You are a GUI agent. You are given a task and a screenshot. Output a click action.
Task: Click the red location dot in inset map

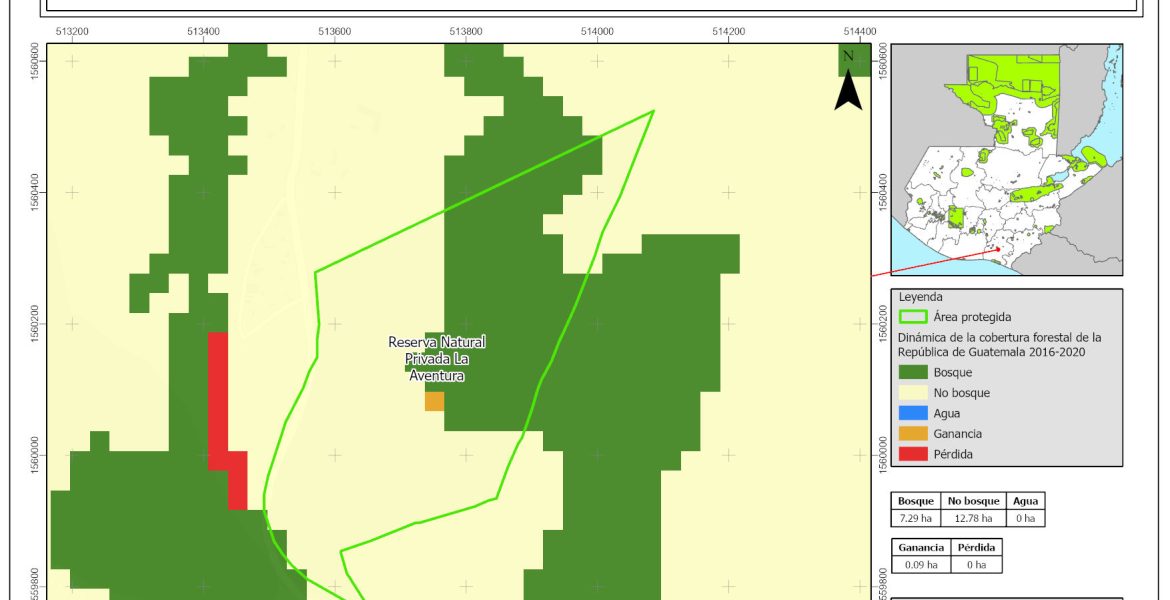(998, 249)
